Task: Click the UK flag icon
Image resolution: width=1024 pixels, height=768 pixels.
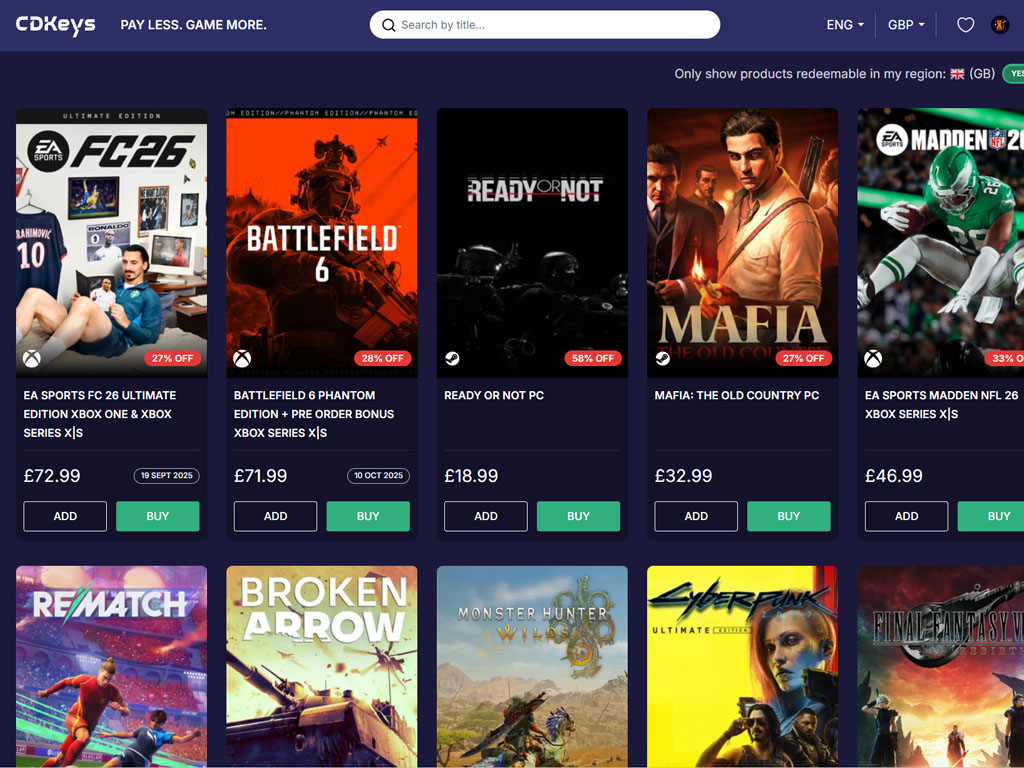Action: click(x=957, y=74)
